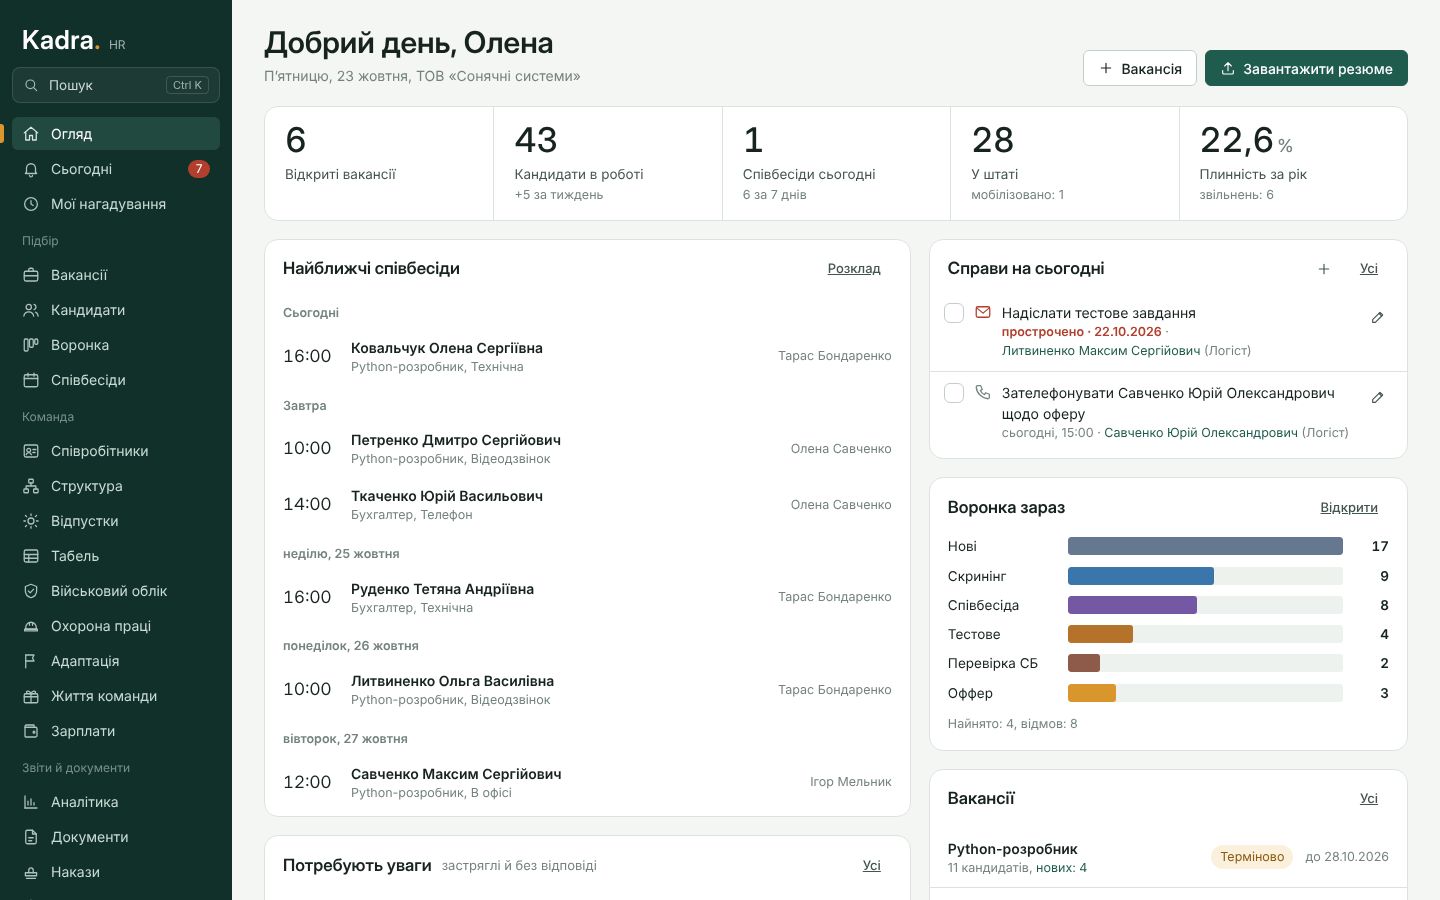The height and width of the screenshot is (900, 1440).
Task: Click the Зарплати wallet icon
Action: (x=31, y=731)
